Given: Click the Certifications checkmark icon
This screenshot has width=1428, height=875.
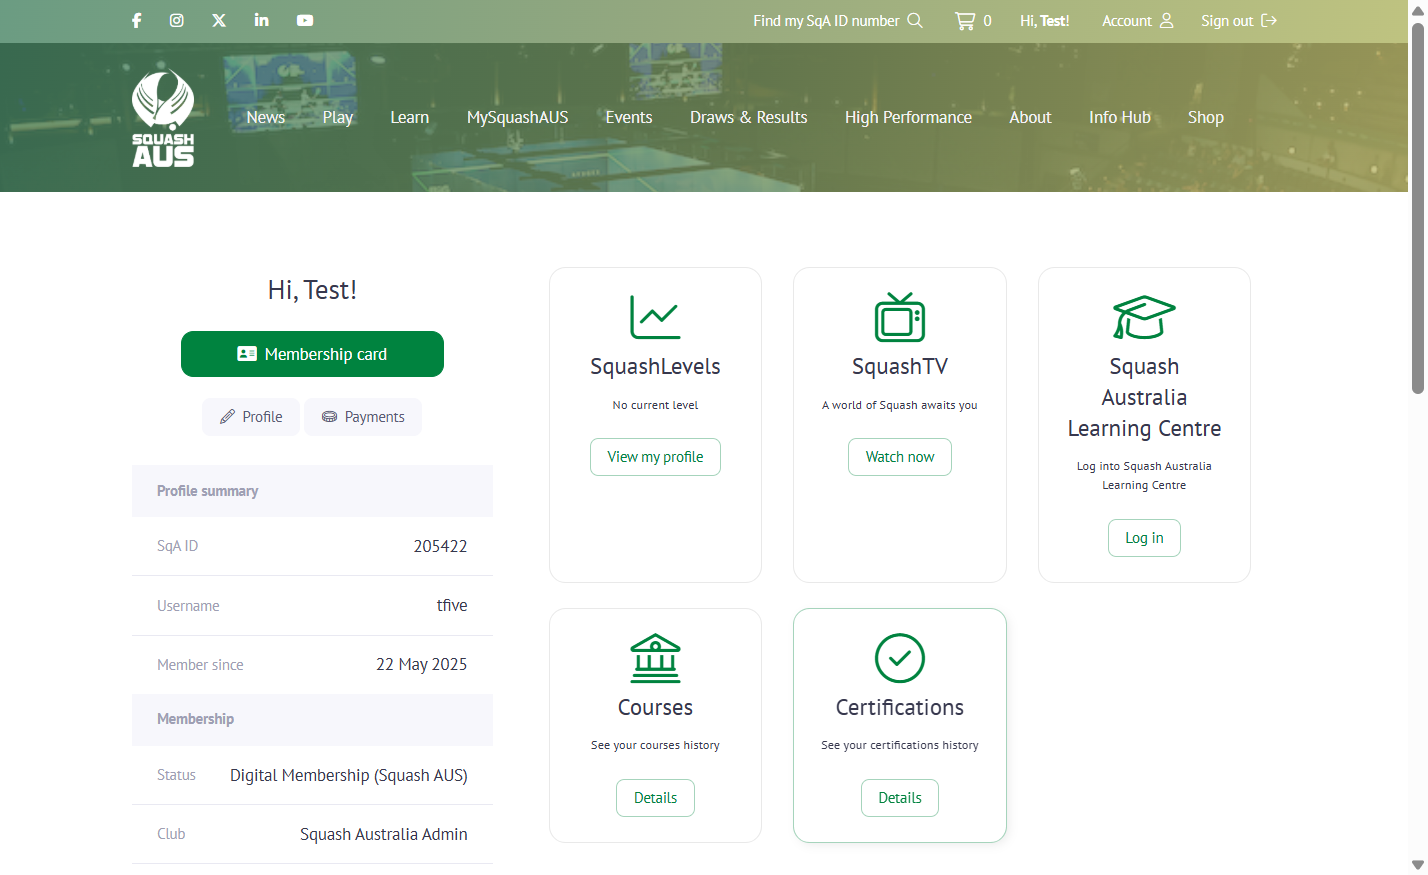Looking at the screenshot, I should [x=900, y=658].
